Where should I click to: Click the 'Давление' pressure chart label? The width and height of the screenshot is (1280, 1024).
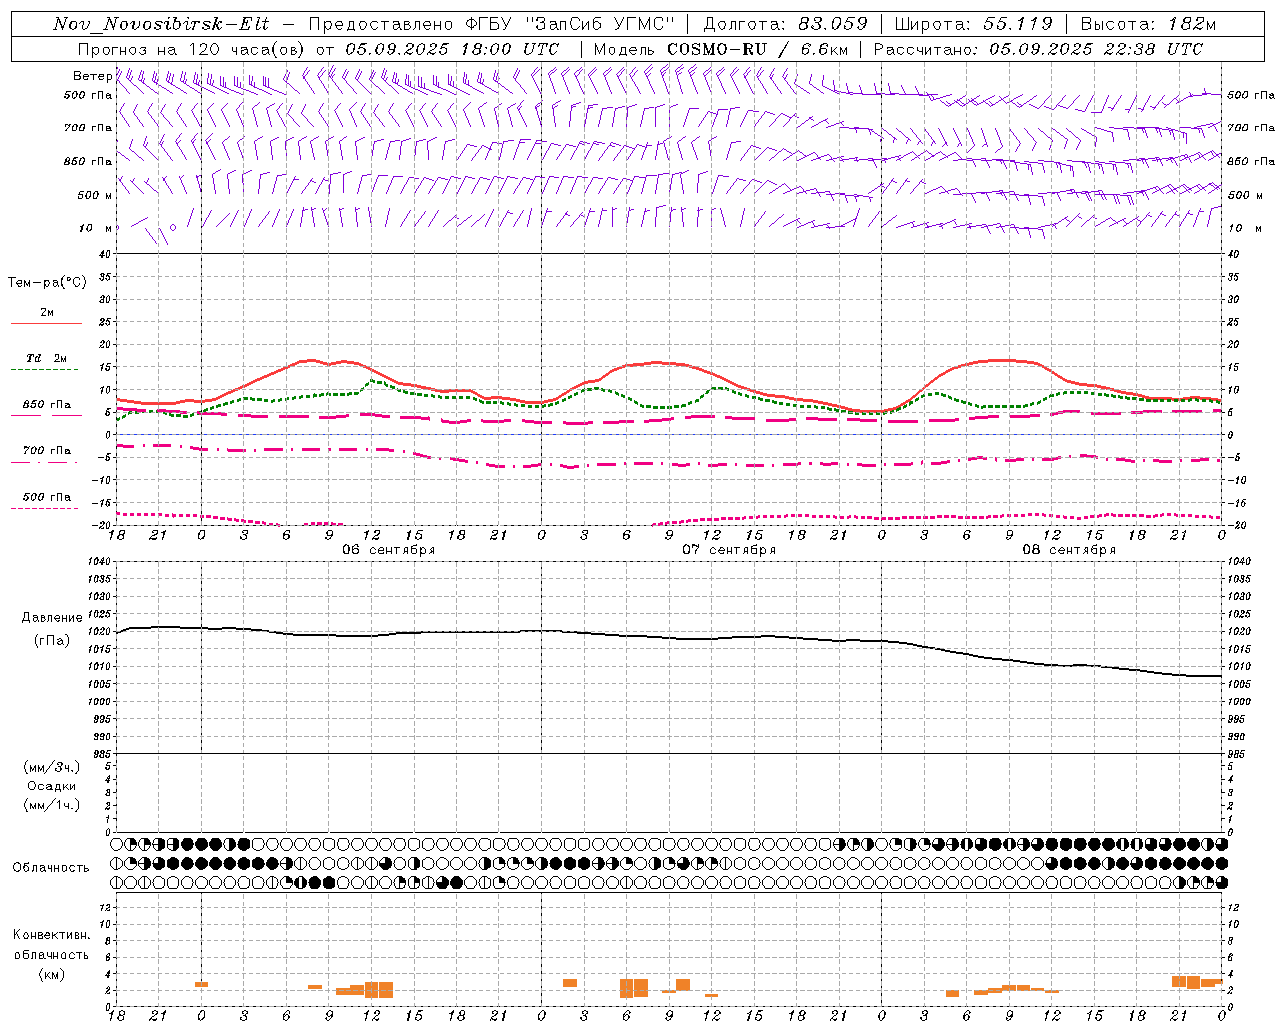pyautogui.click(x=51, y=618)
